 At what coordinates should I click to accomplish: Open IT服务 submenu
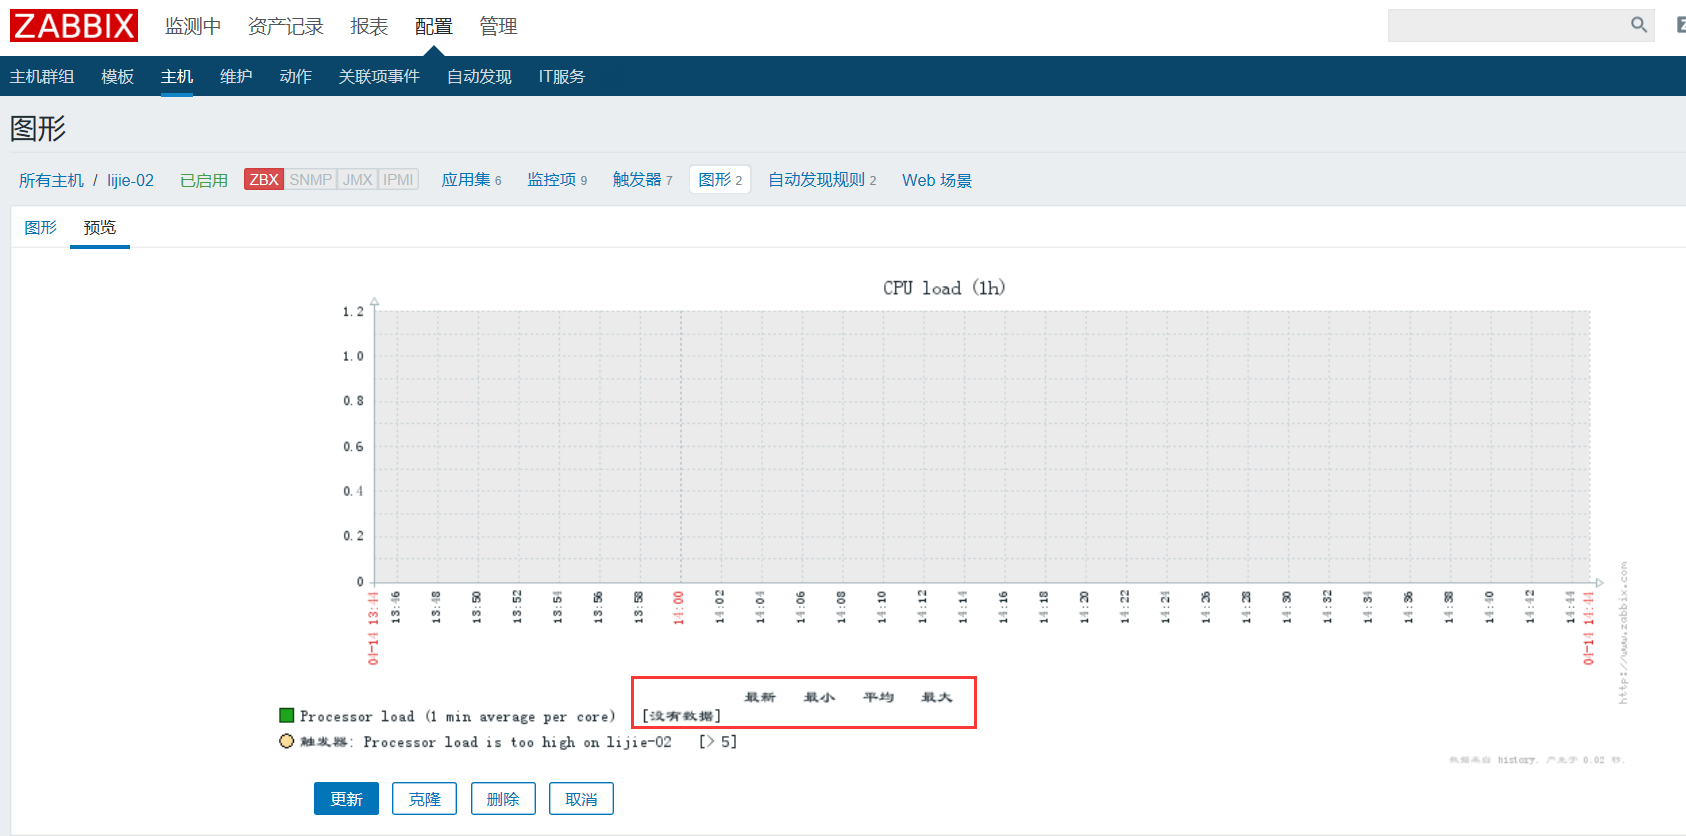562,77
